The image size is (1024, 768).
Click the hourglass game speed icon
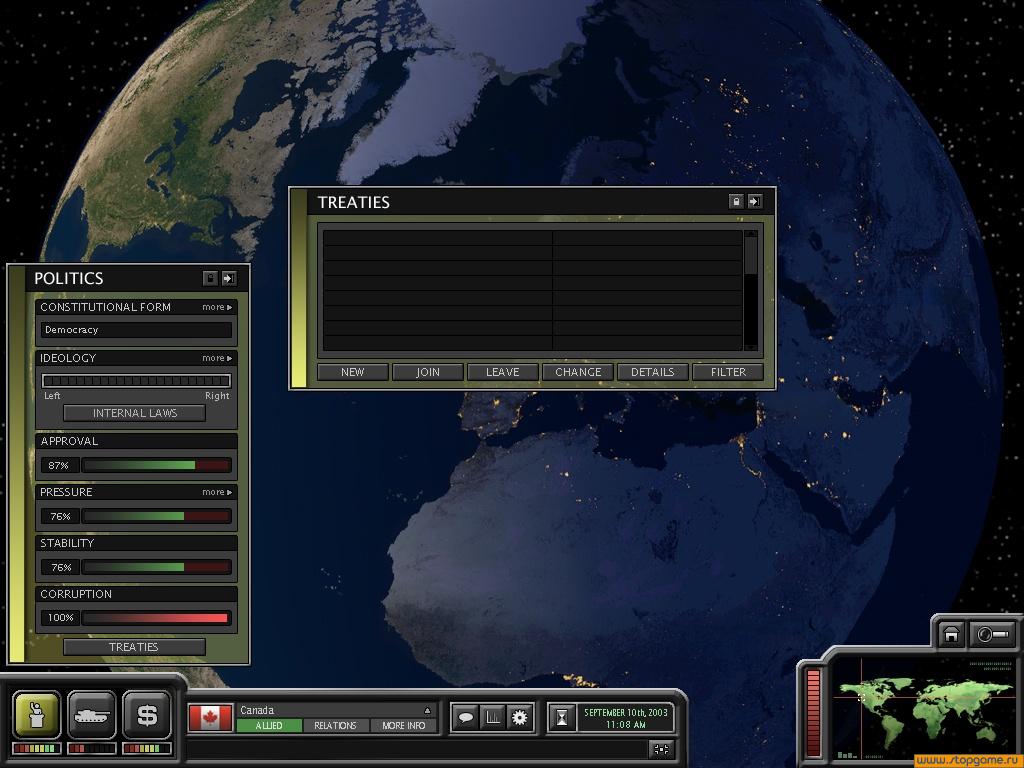click(562, 717)
